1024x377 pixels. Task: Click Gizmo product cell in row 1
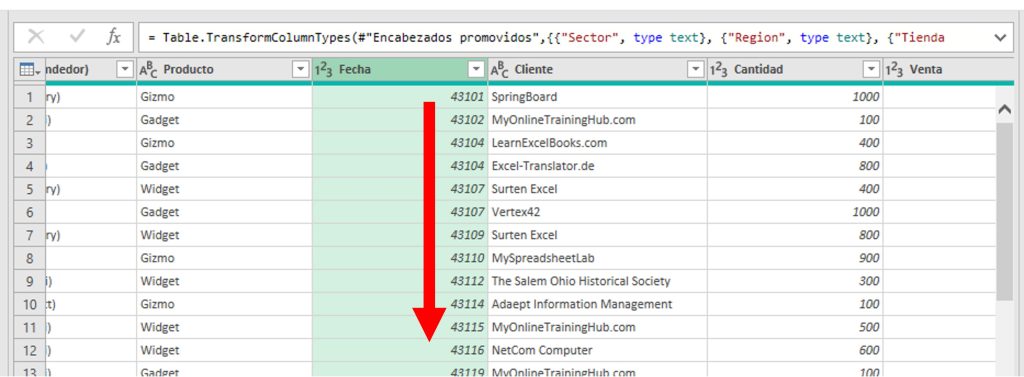tap(224, 97)
